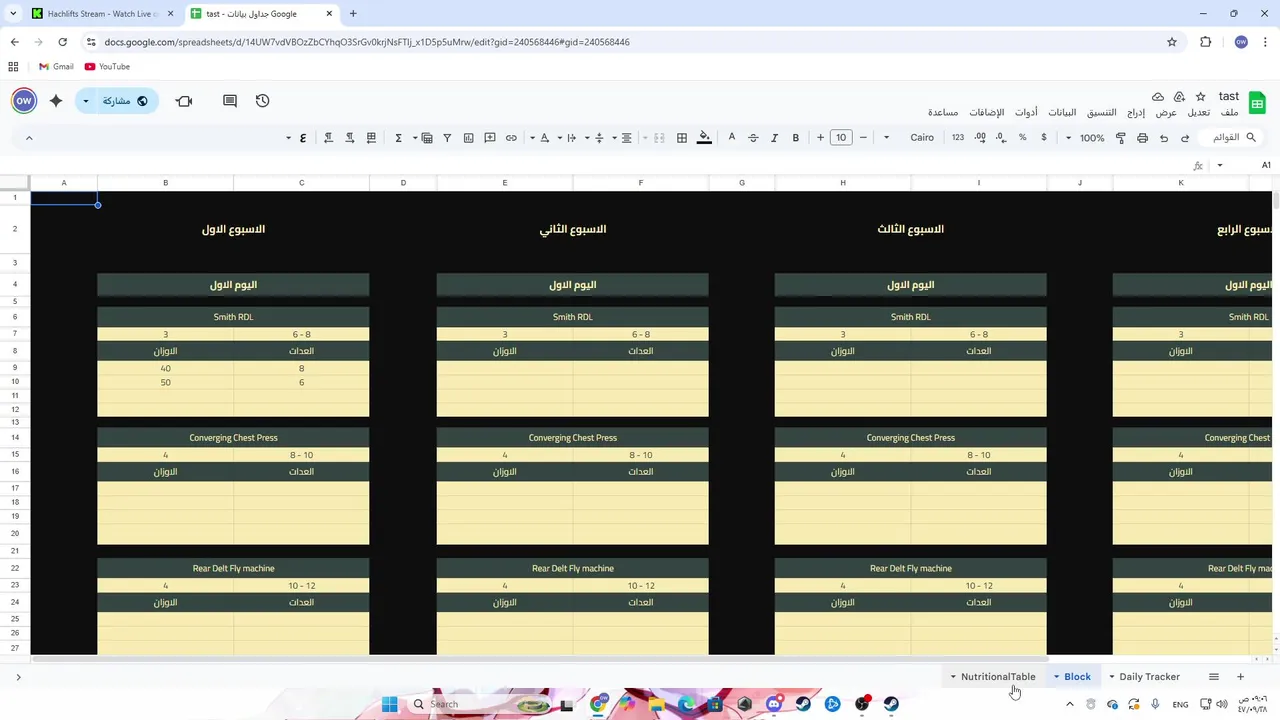
Task: Start a Meet call camera icon
Action: [x=184, y=101]
